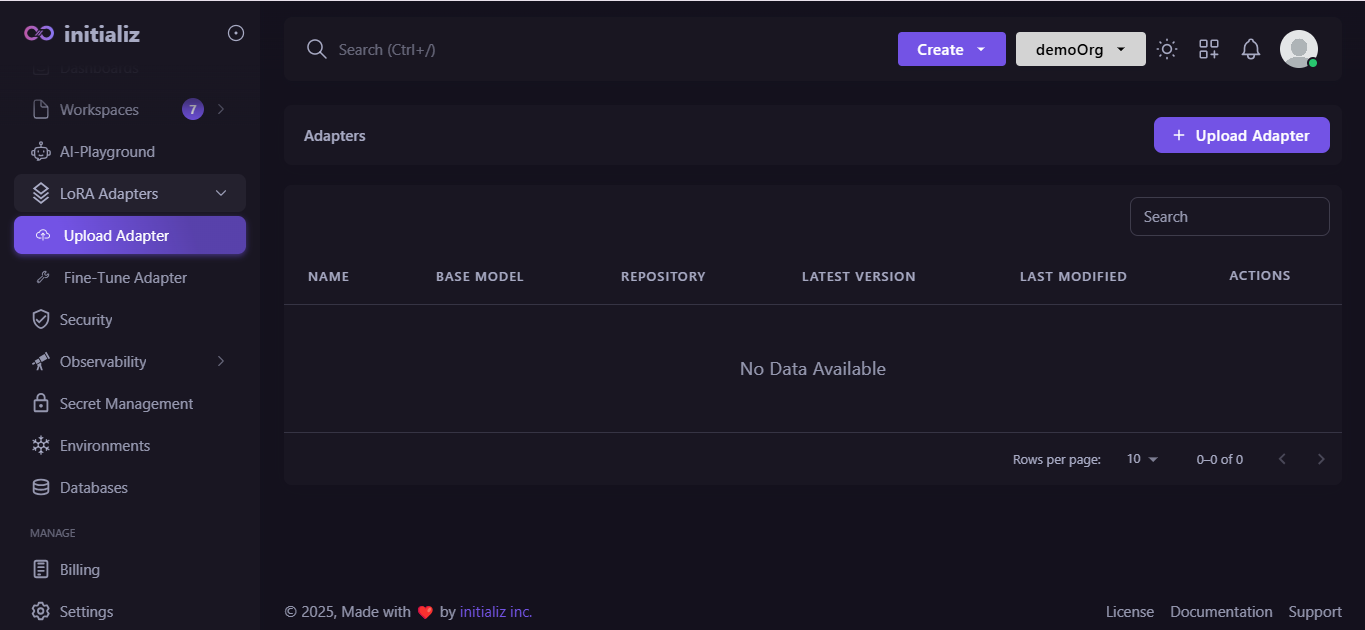
Task: Sort by NAME column header
Action: (329, 277)
